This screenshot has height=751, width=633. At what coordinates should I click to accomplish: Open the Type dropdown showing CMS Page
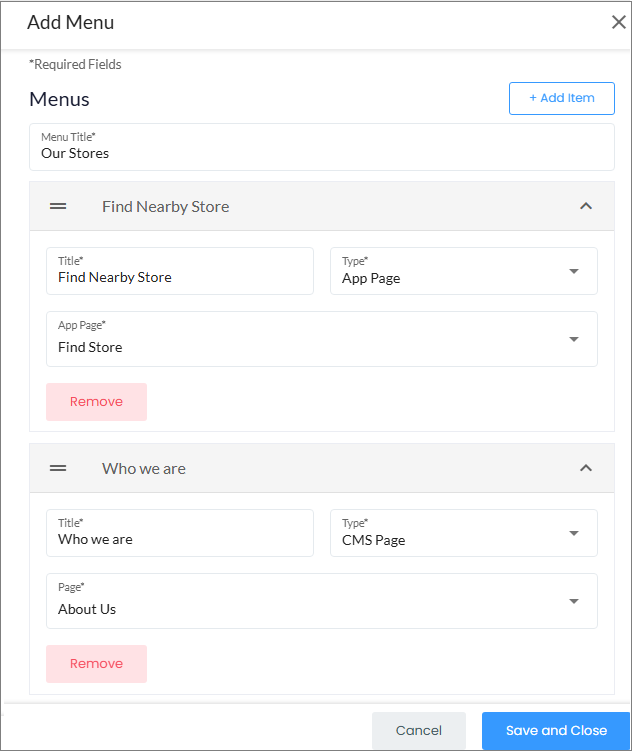click(x=463, y=533)
